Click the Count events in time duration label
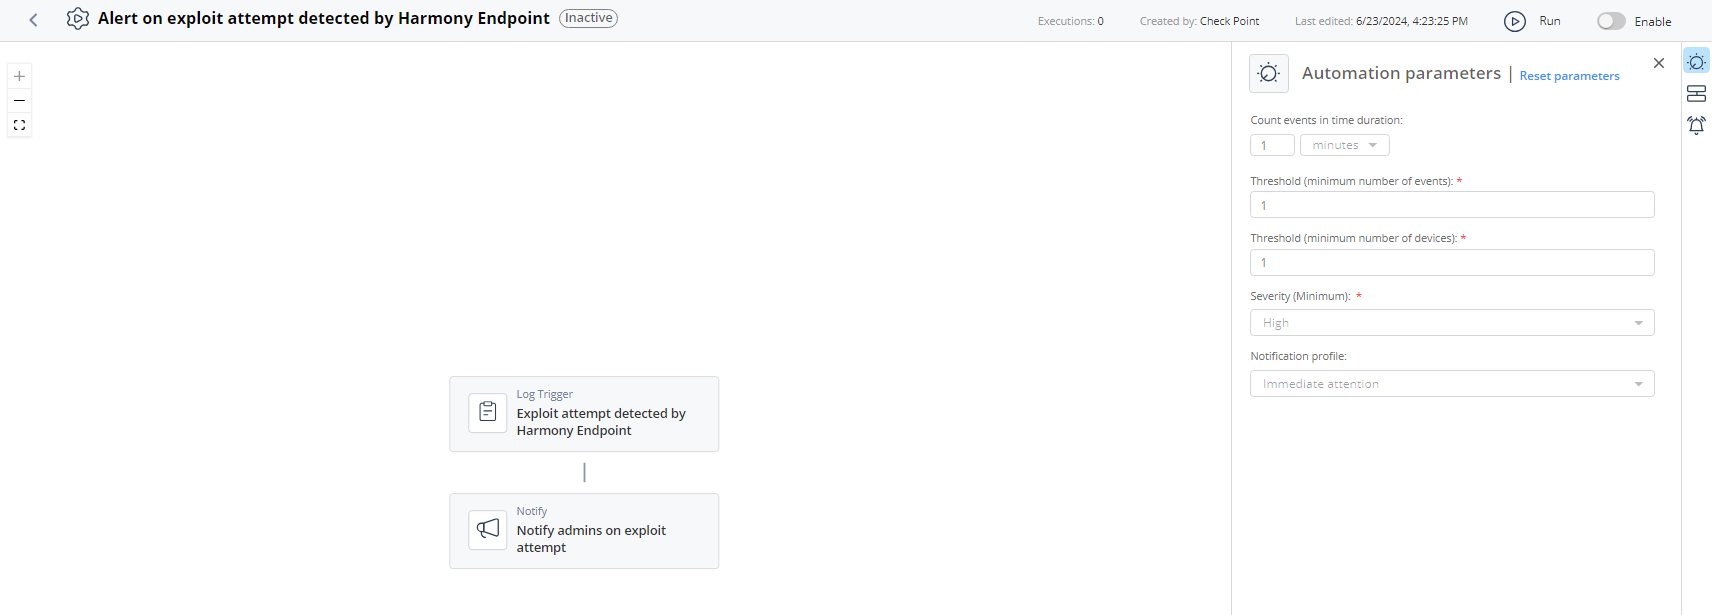Screen dimensions: 1712x615 click(x=1326, y=120)
